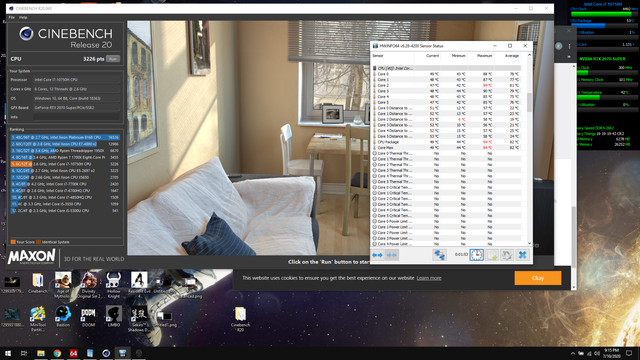Screen dimensions: 640x360
Task: Open the Learn more cookie link
Action: pyautogui.click(x=429, y=278)
